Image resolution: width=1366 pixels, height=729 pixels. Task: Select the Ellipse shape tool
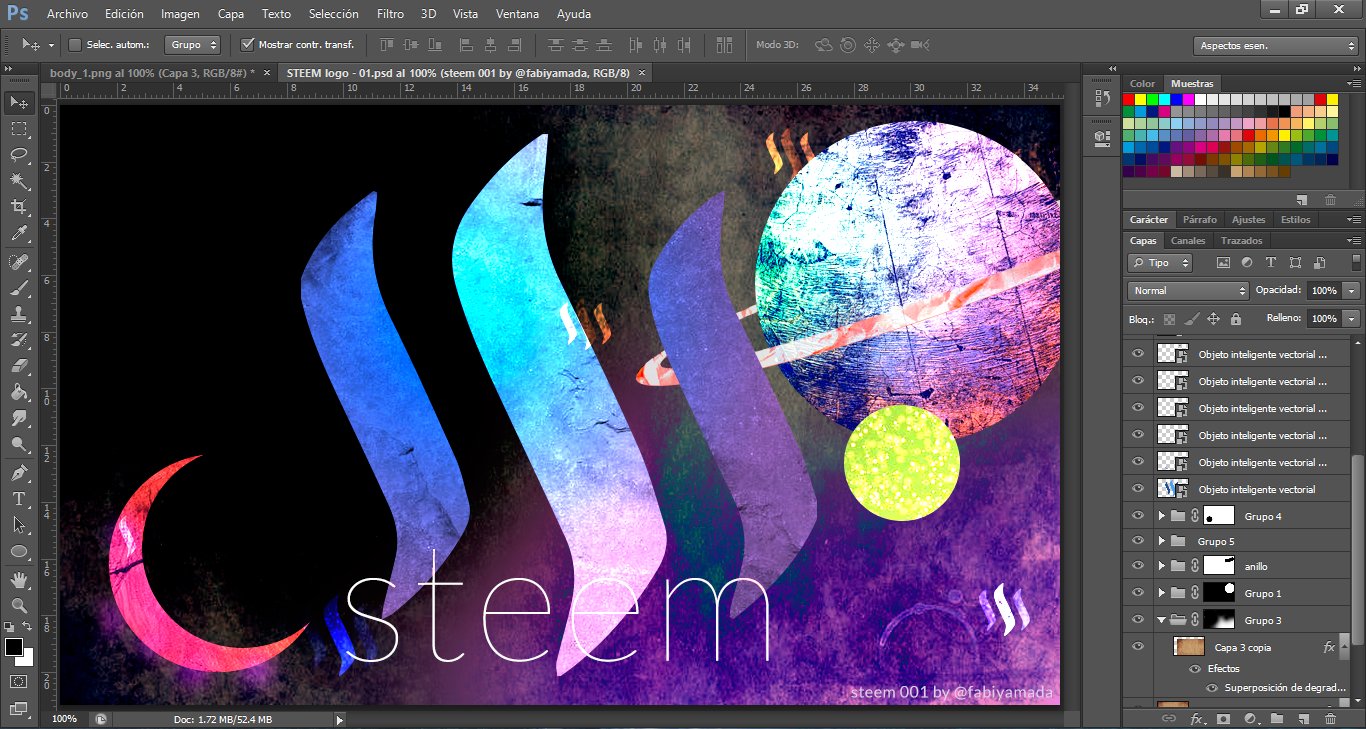[x=19, y=551]
